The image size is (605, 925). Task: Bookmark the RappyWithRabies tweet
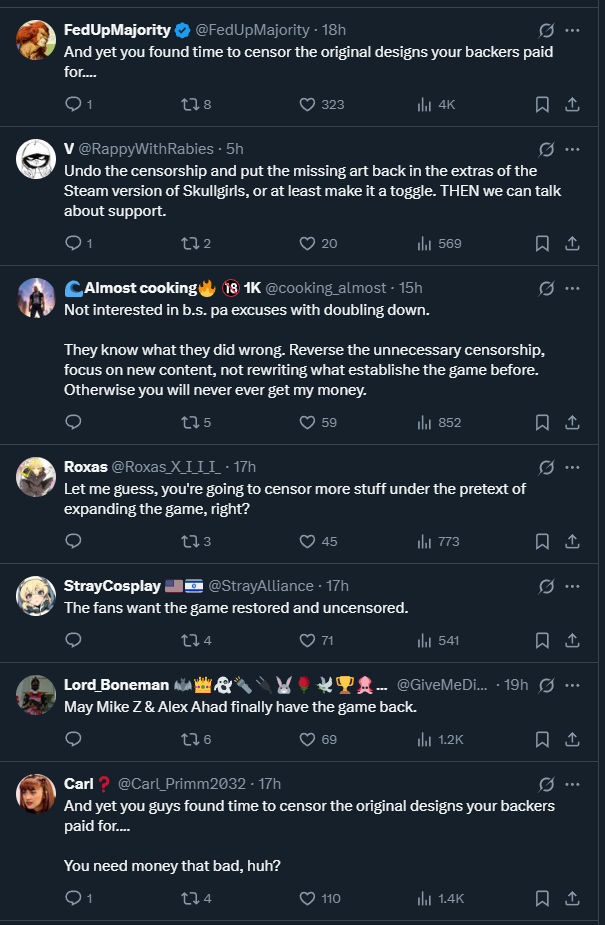(x=542, y=243)
